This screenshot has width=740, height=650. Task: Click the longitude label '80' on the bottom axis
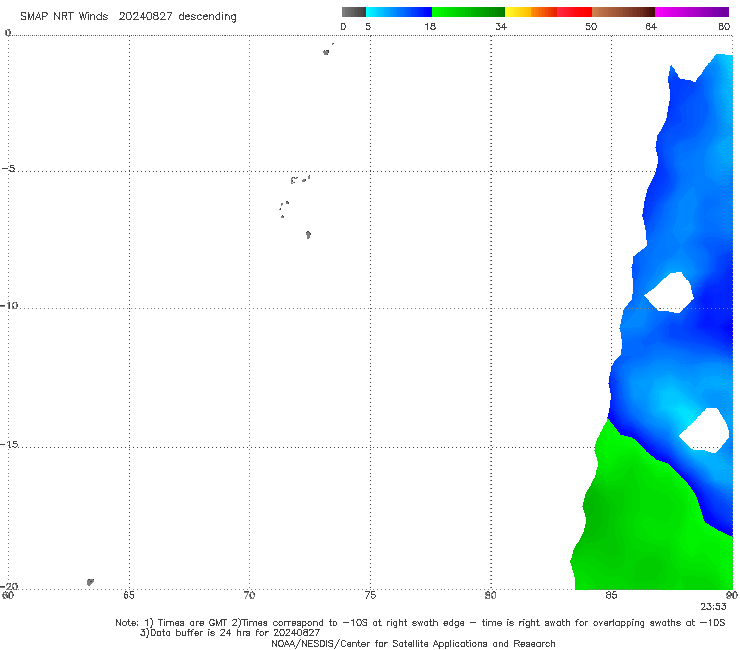tap(490, 595)
